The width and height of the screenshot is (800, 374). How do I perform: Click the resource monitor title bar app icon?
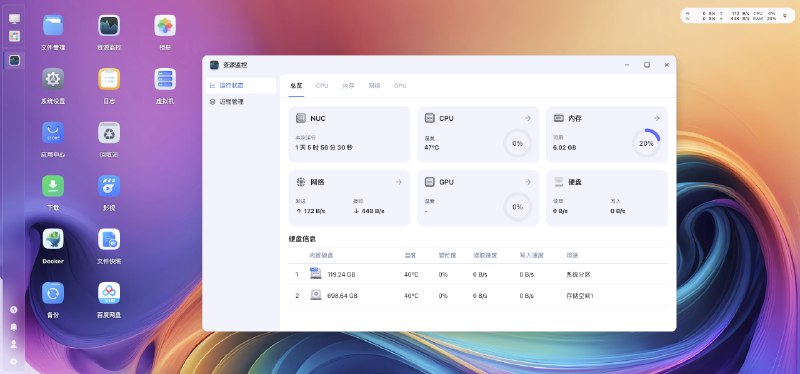214,65
